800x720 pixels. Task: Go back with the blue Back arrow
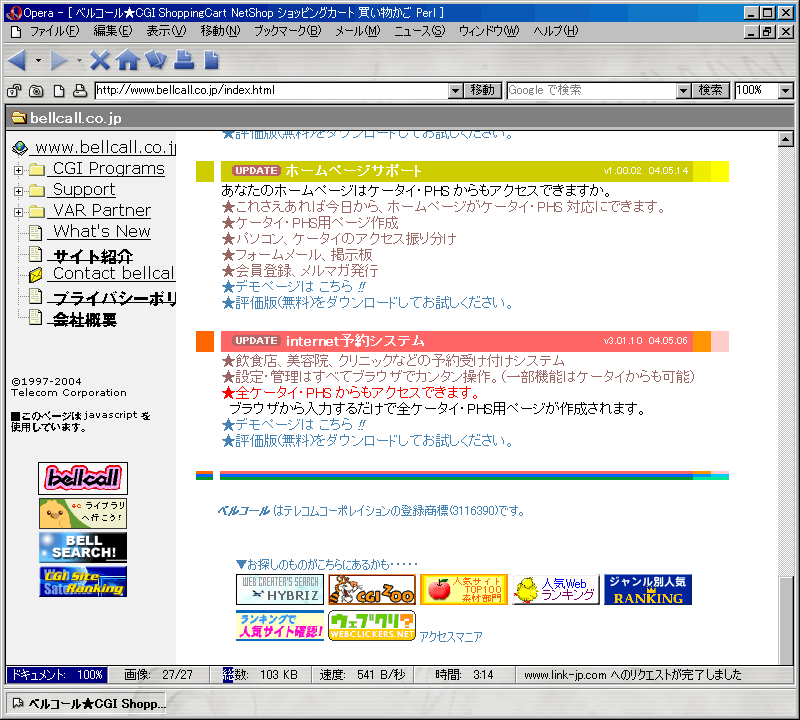click(x=17, y=60)
